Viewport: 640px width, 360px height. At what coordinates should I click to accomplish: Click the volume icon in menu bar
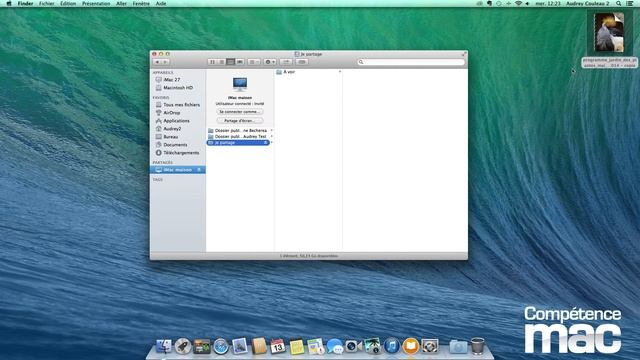[527, 3]
